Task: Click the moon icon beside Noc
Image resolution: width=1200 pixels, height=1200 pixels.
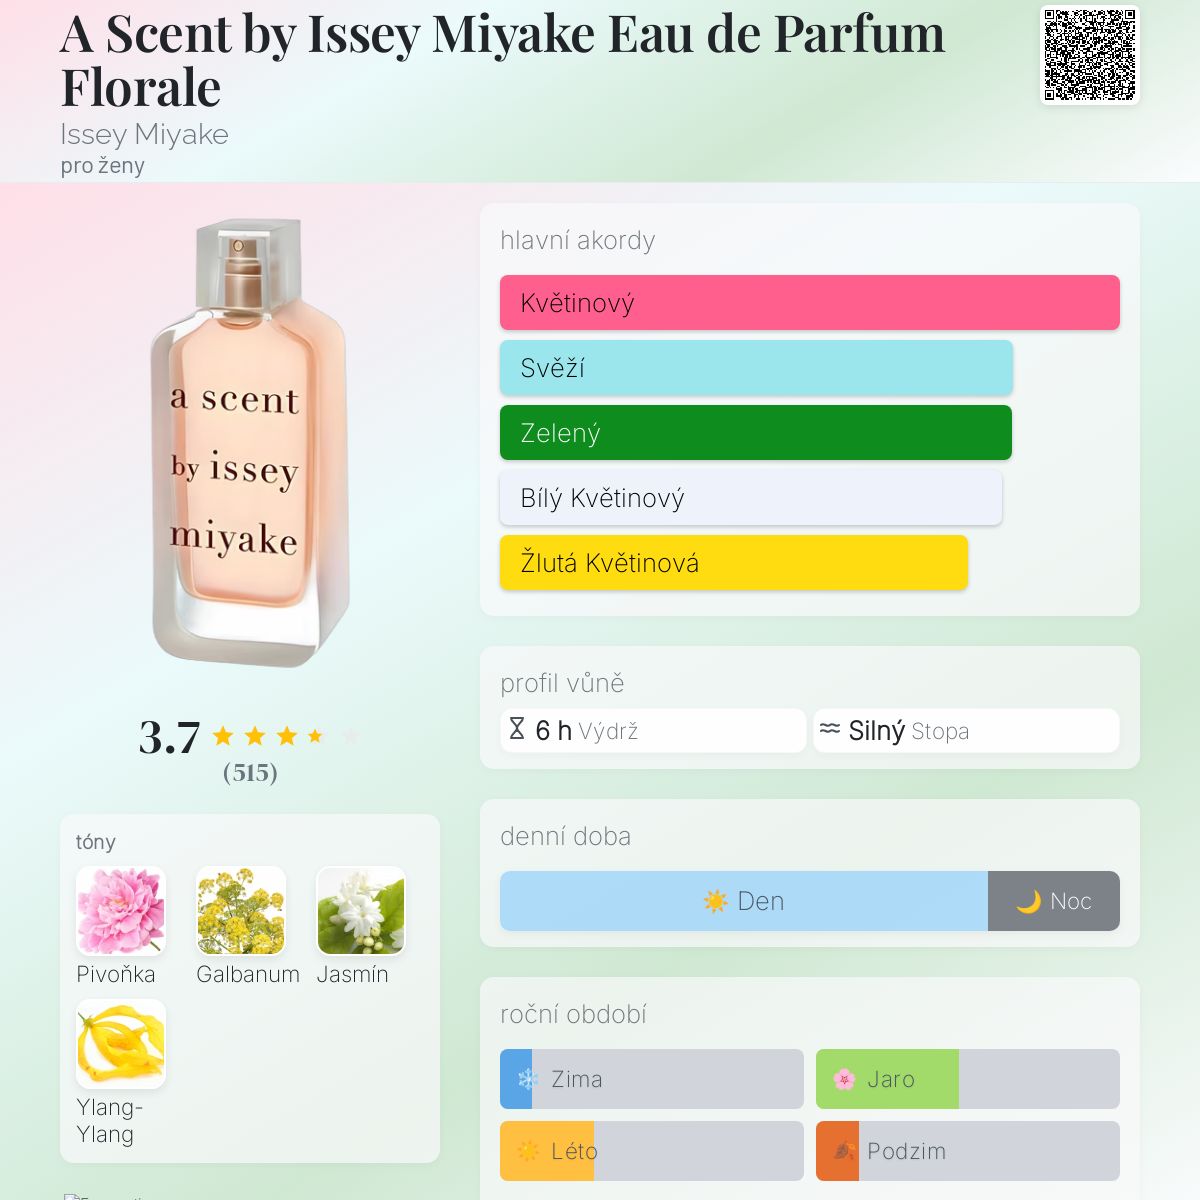Action: click(x=1028, y=901)
